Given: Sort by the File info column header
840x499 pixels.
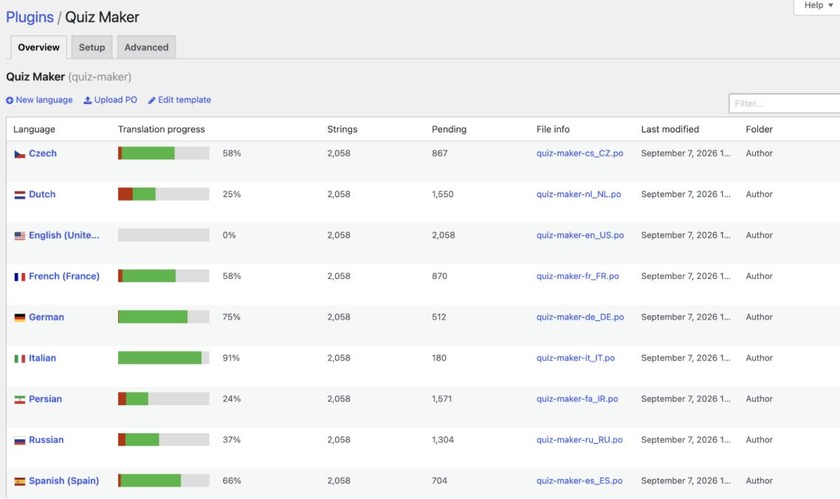Looking at the screenshot, I should [x=553, y=129].
